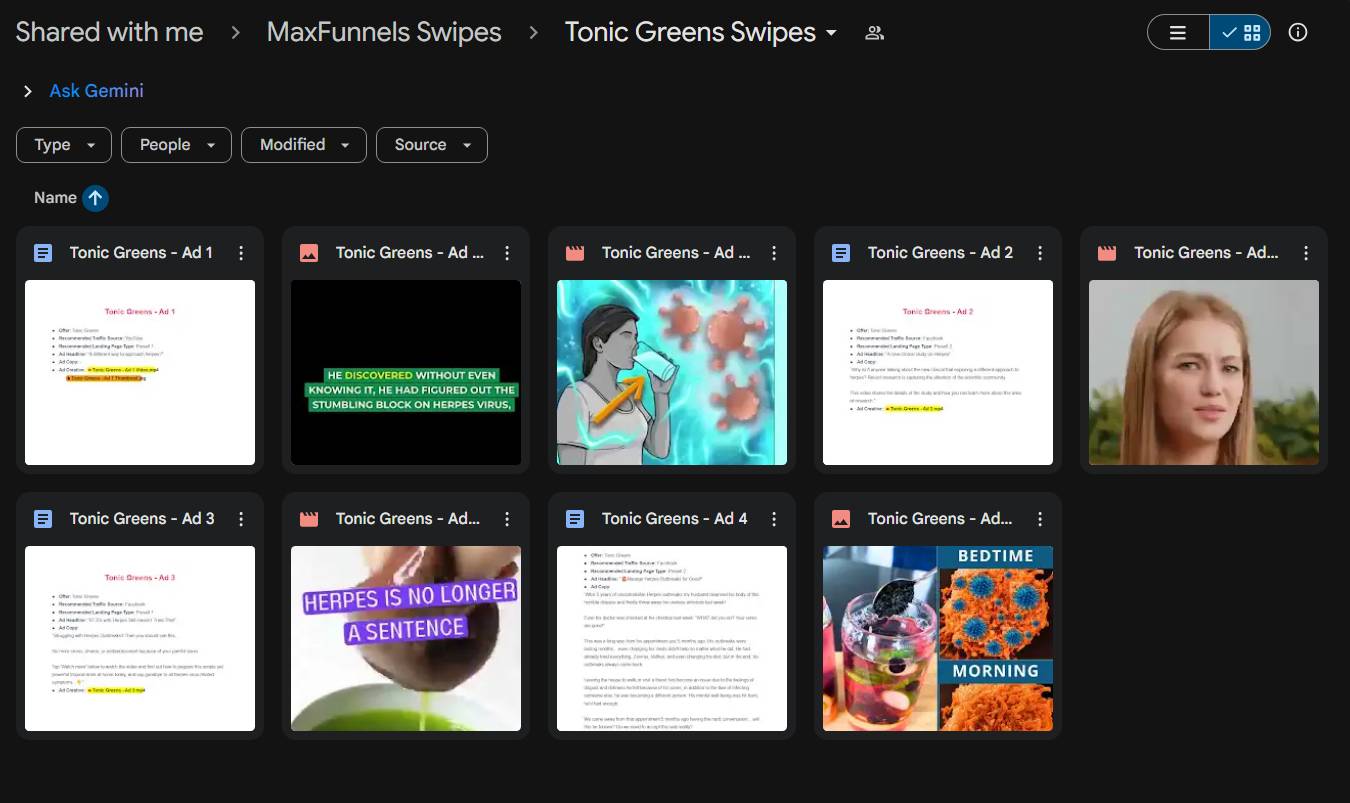Select the grid layout view toggle
The height and width of the screenshot is (803, 1350).
pyautogui.click(x=1240, y=33)
